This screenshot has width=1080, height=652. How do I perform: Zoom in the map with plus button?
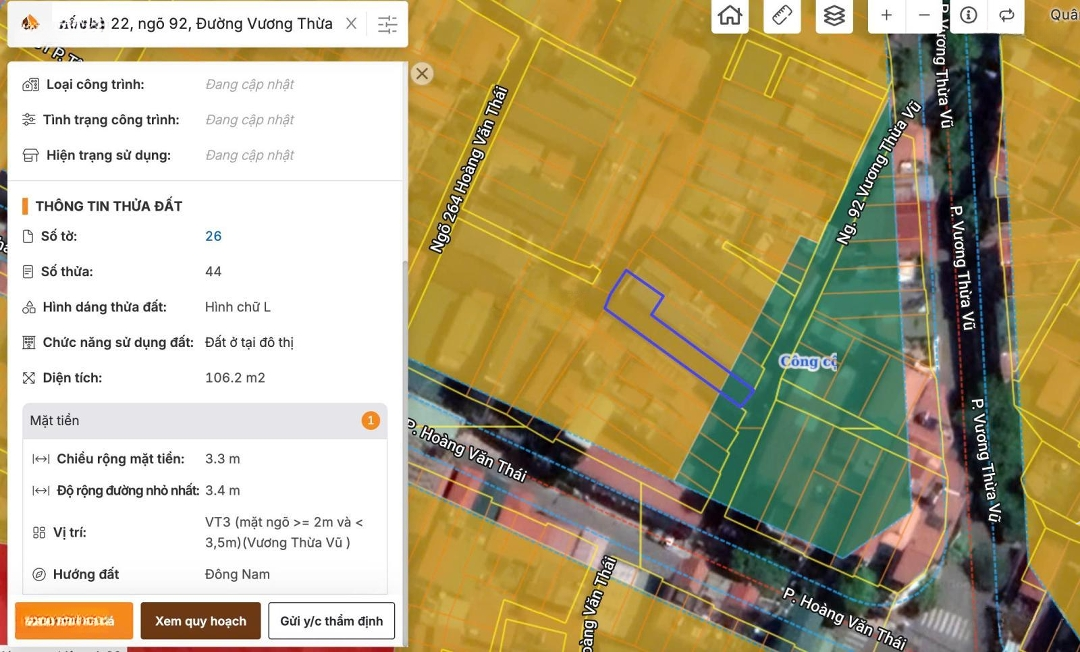pos(886,15)
